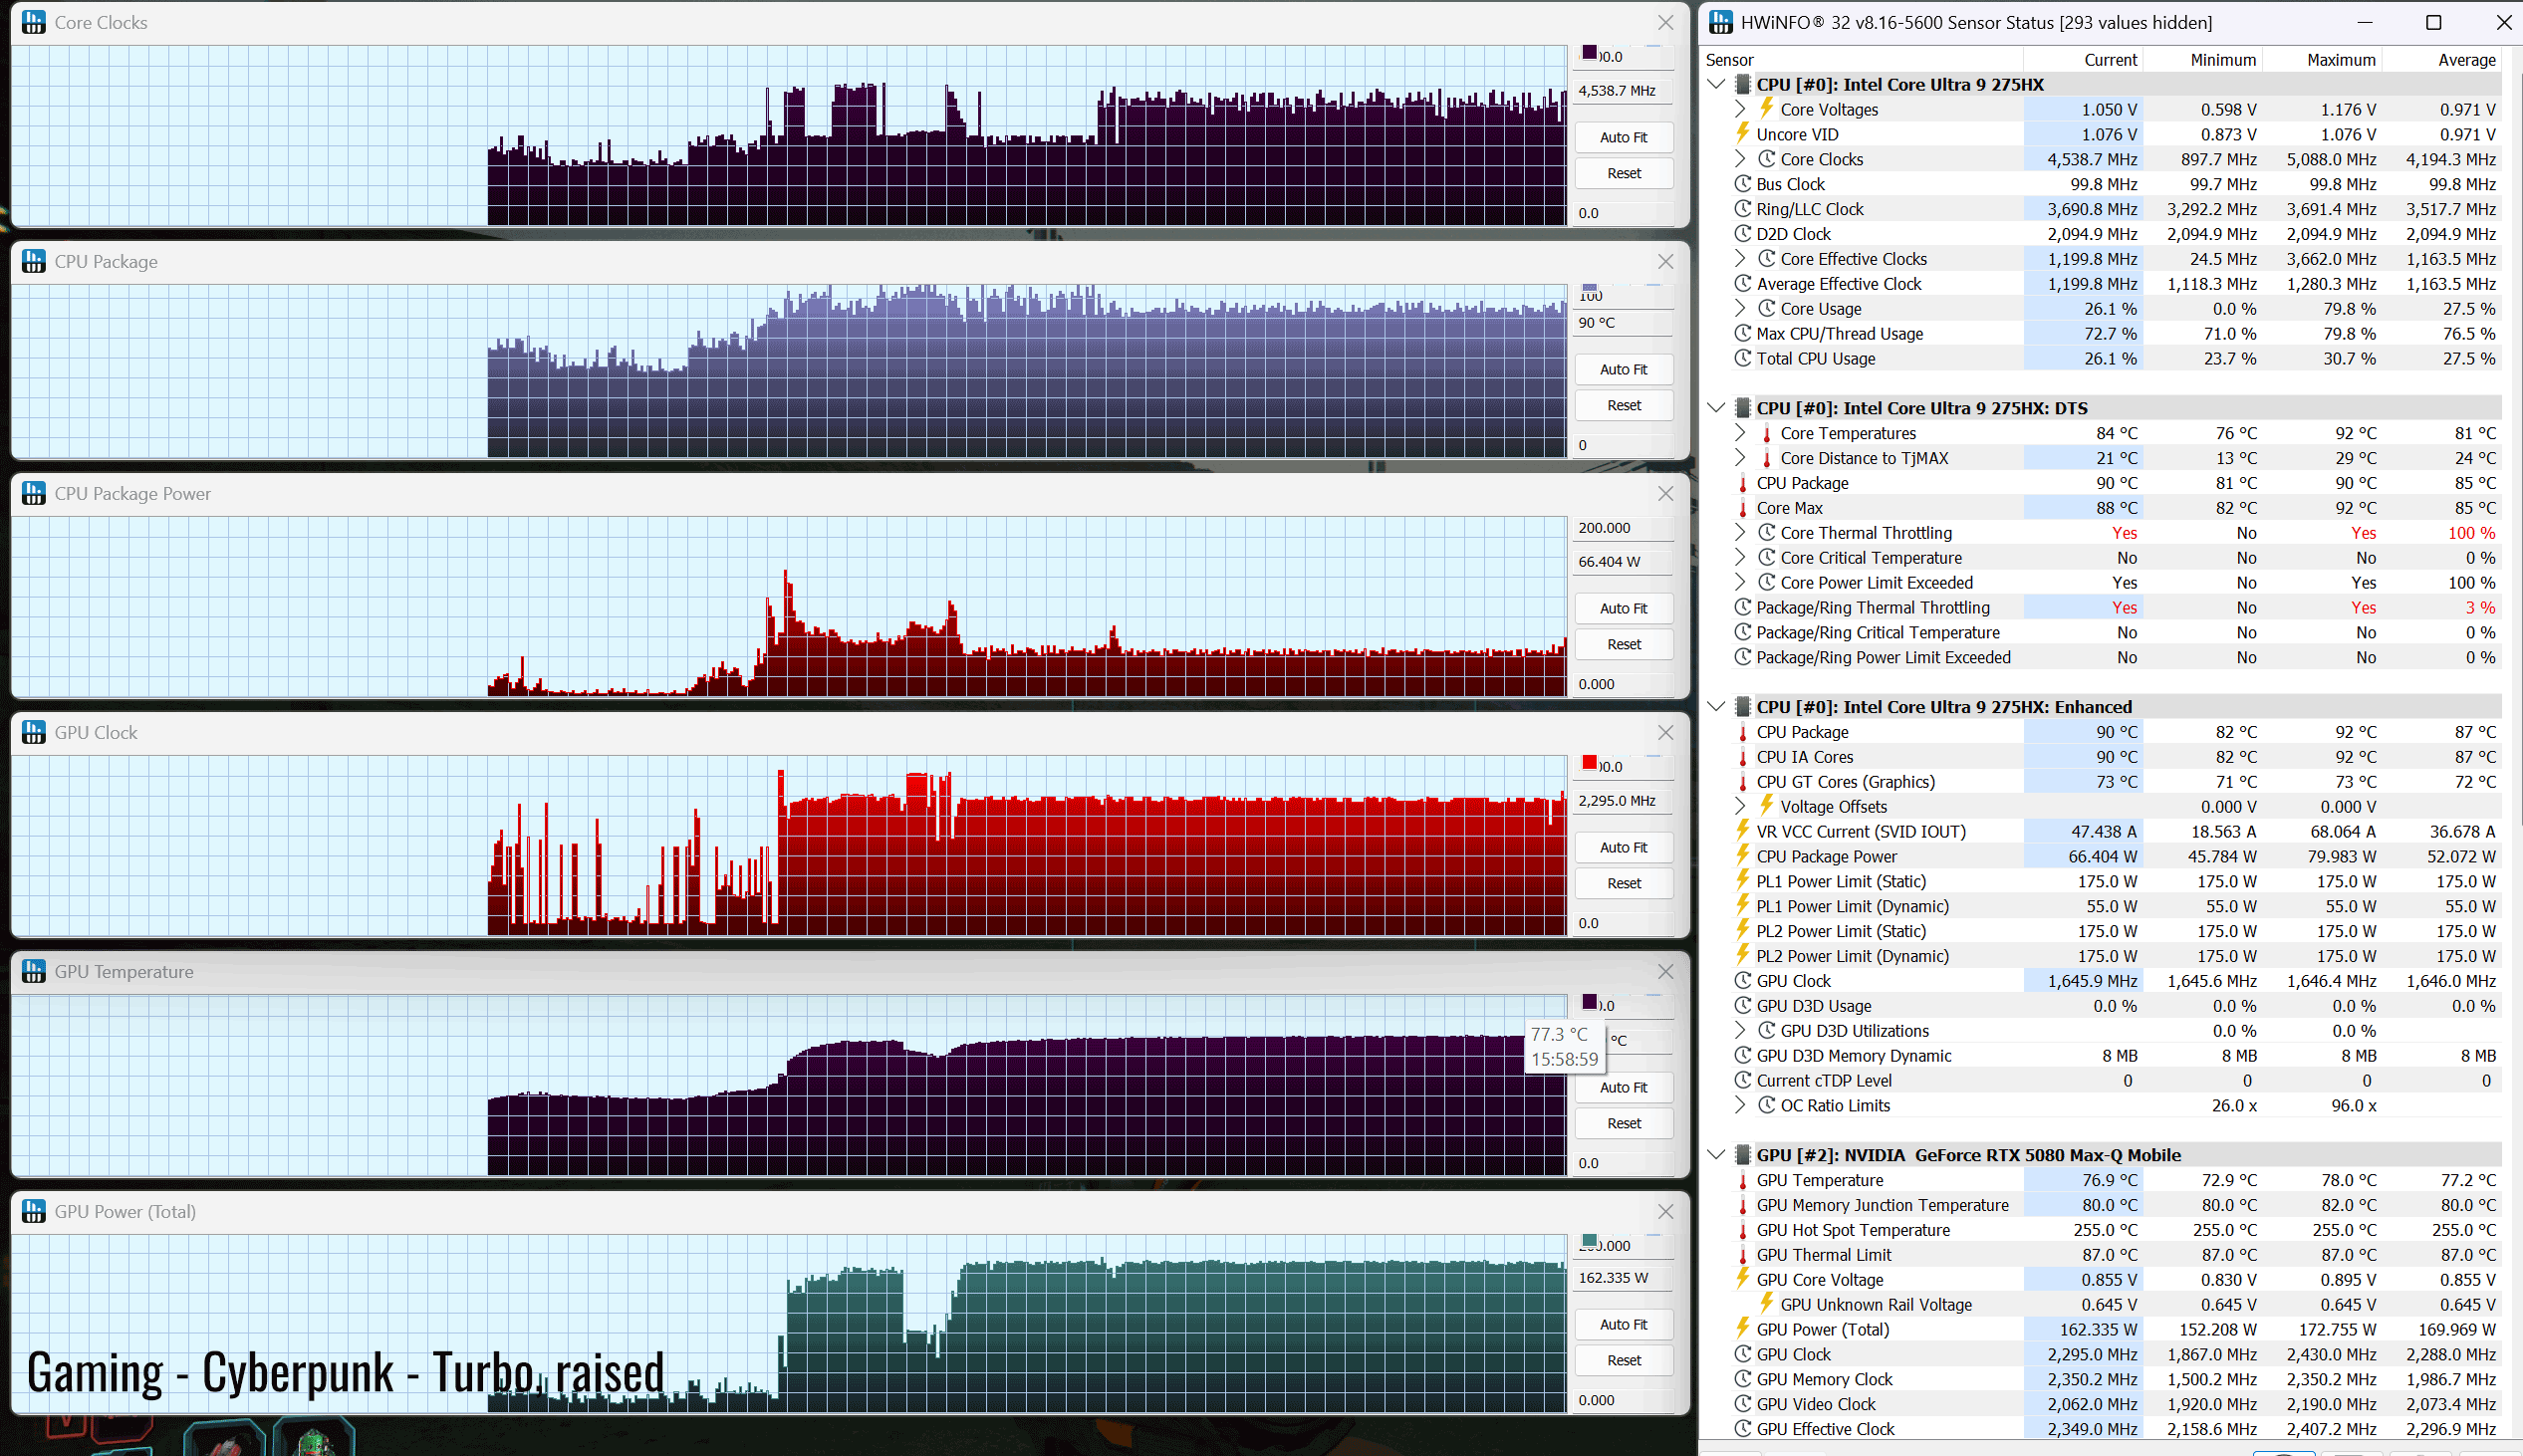The width and height of the screenshot is (2523, 1456).
Task: Click the 200.000 maximum field in CPU Package Power graph
Action: coord(1624,528)
